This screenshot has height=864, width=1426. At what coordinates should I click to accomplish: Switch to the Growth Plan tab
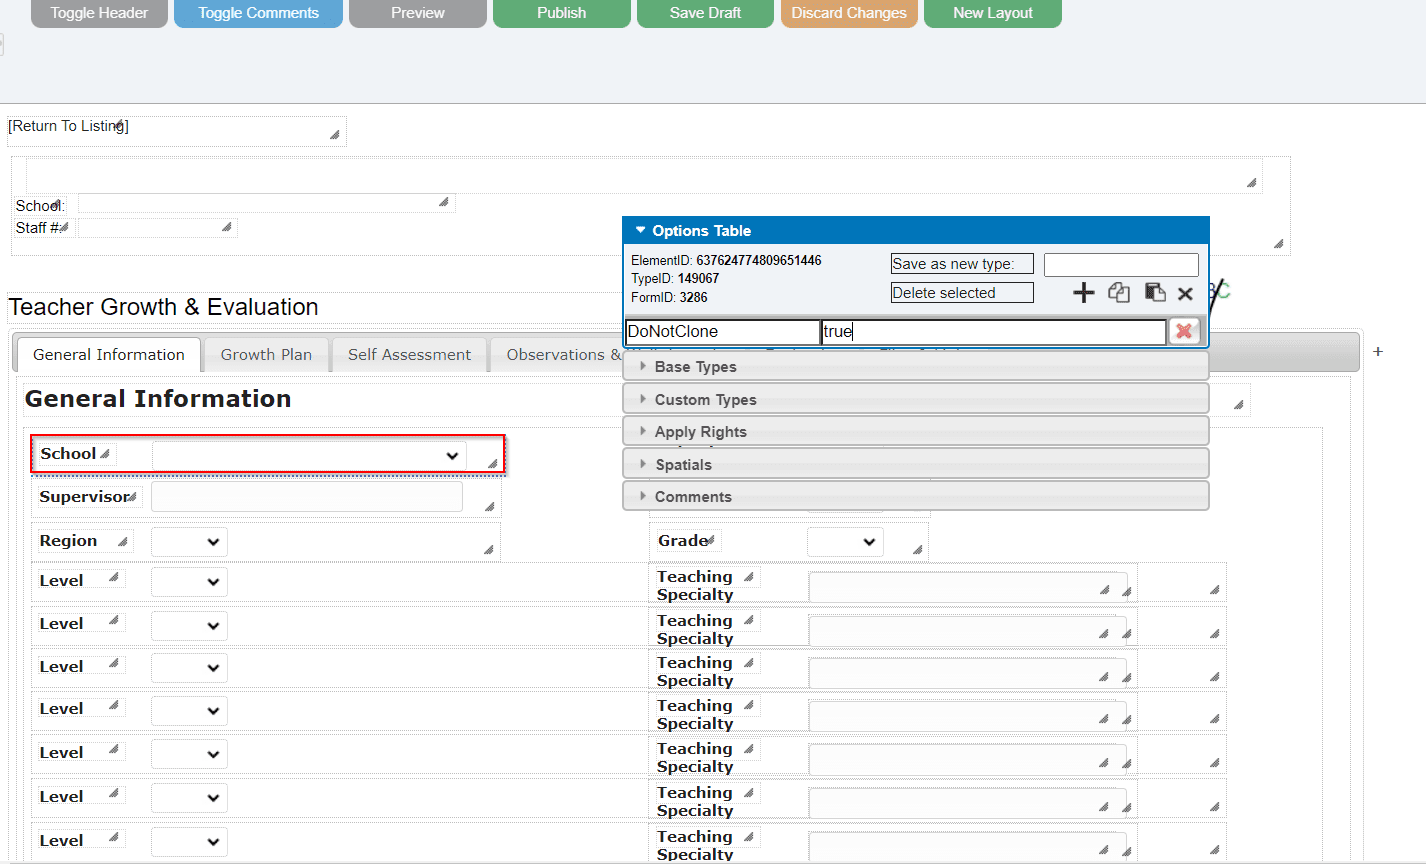(x=266, y=355)
